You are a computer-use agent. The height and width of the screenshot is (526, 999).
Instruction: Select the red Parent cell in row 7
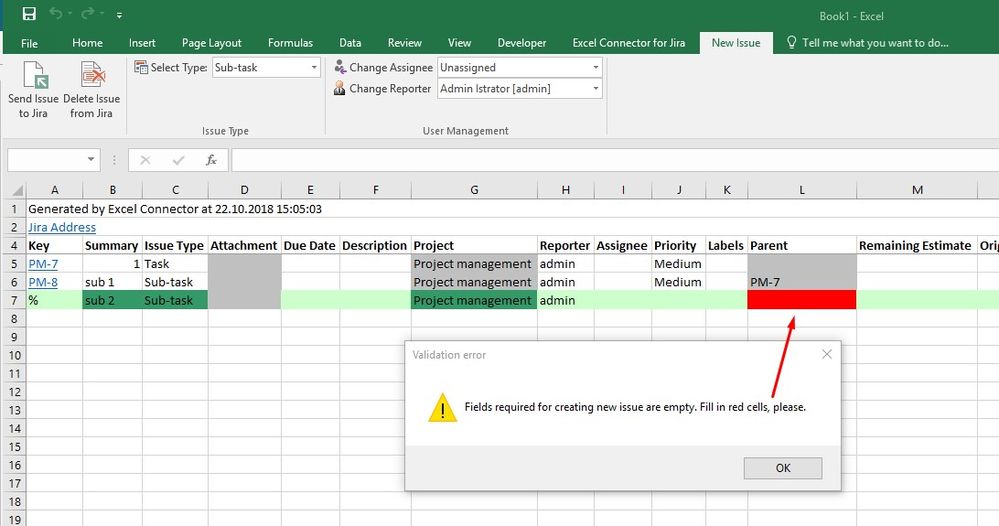(801, 300)
